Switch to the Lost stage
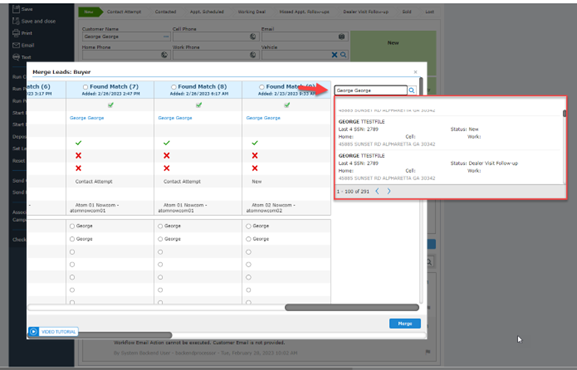Image resolution: width=577 pixels, height=370 pixels. click(x=430, y=12)
